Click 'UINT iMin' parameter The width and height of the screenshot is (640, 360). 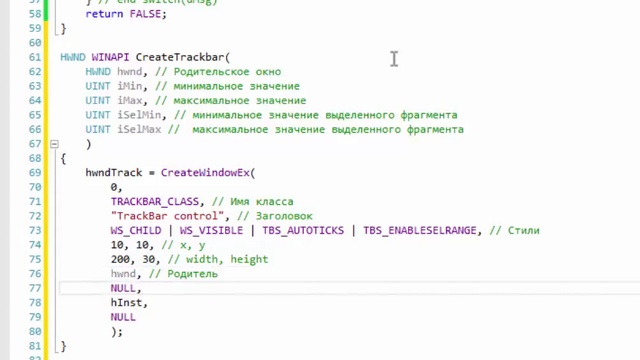(114, 86)
